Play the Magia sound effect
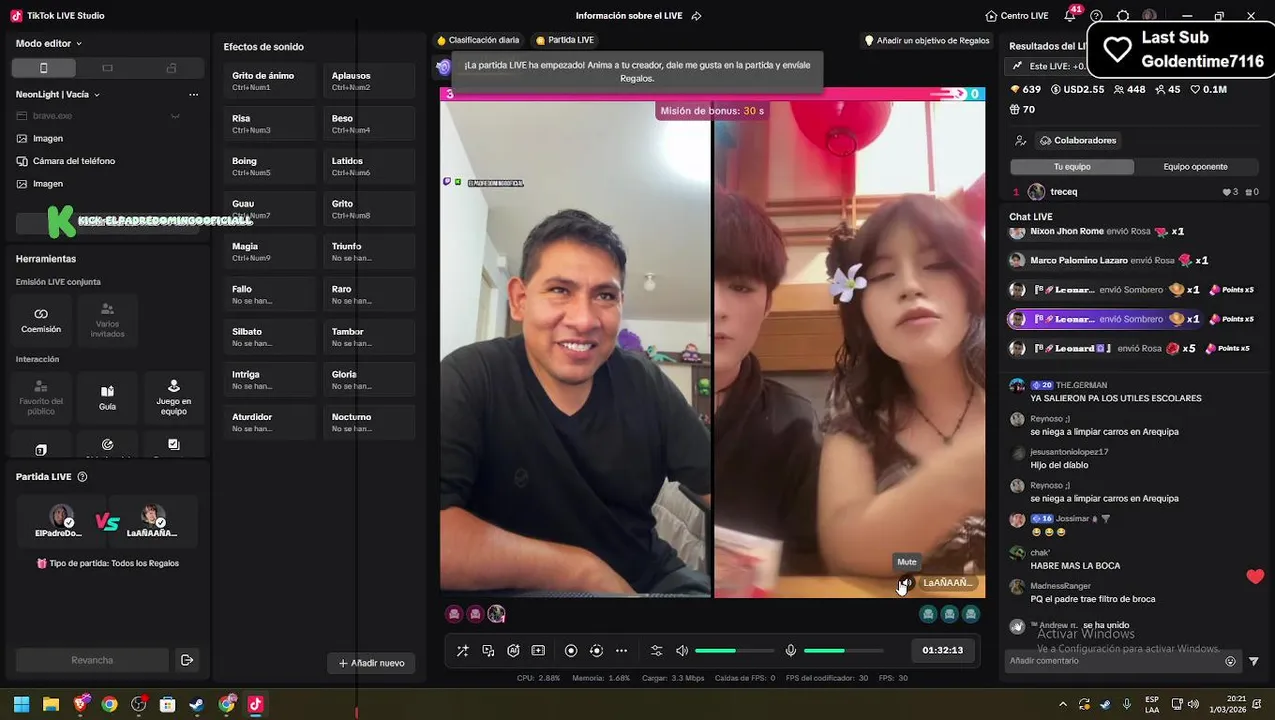1275x720 pixels. point(270,251)
